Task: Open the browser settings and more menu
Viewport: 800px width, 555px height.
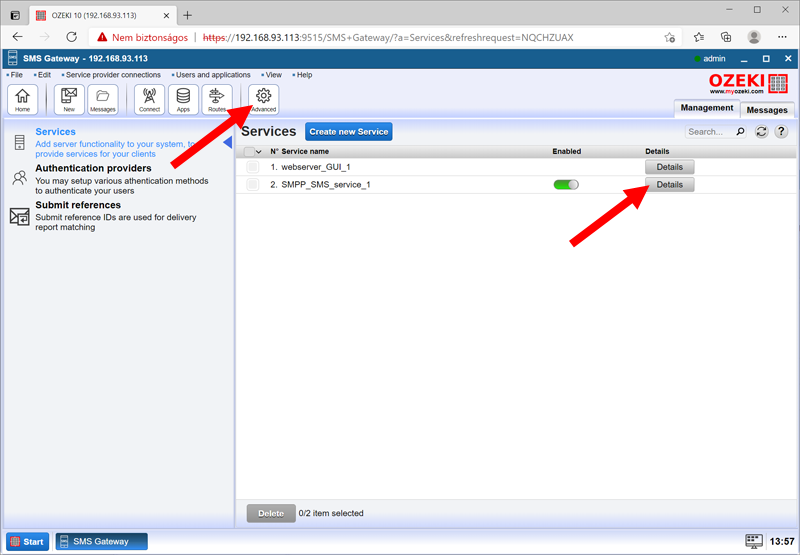Action: [782, 37]
